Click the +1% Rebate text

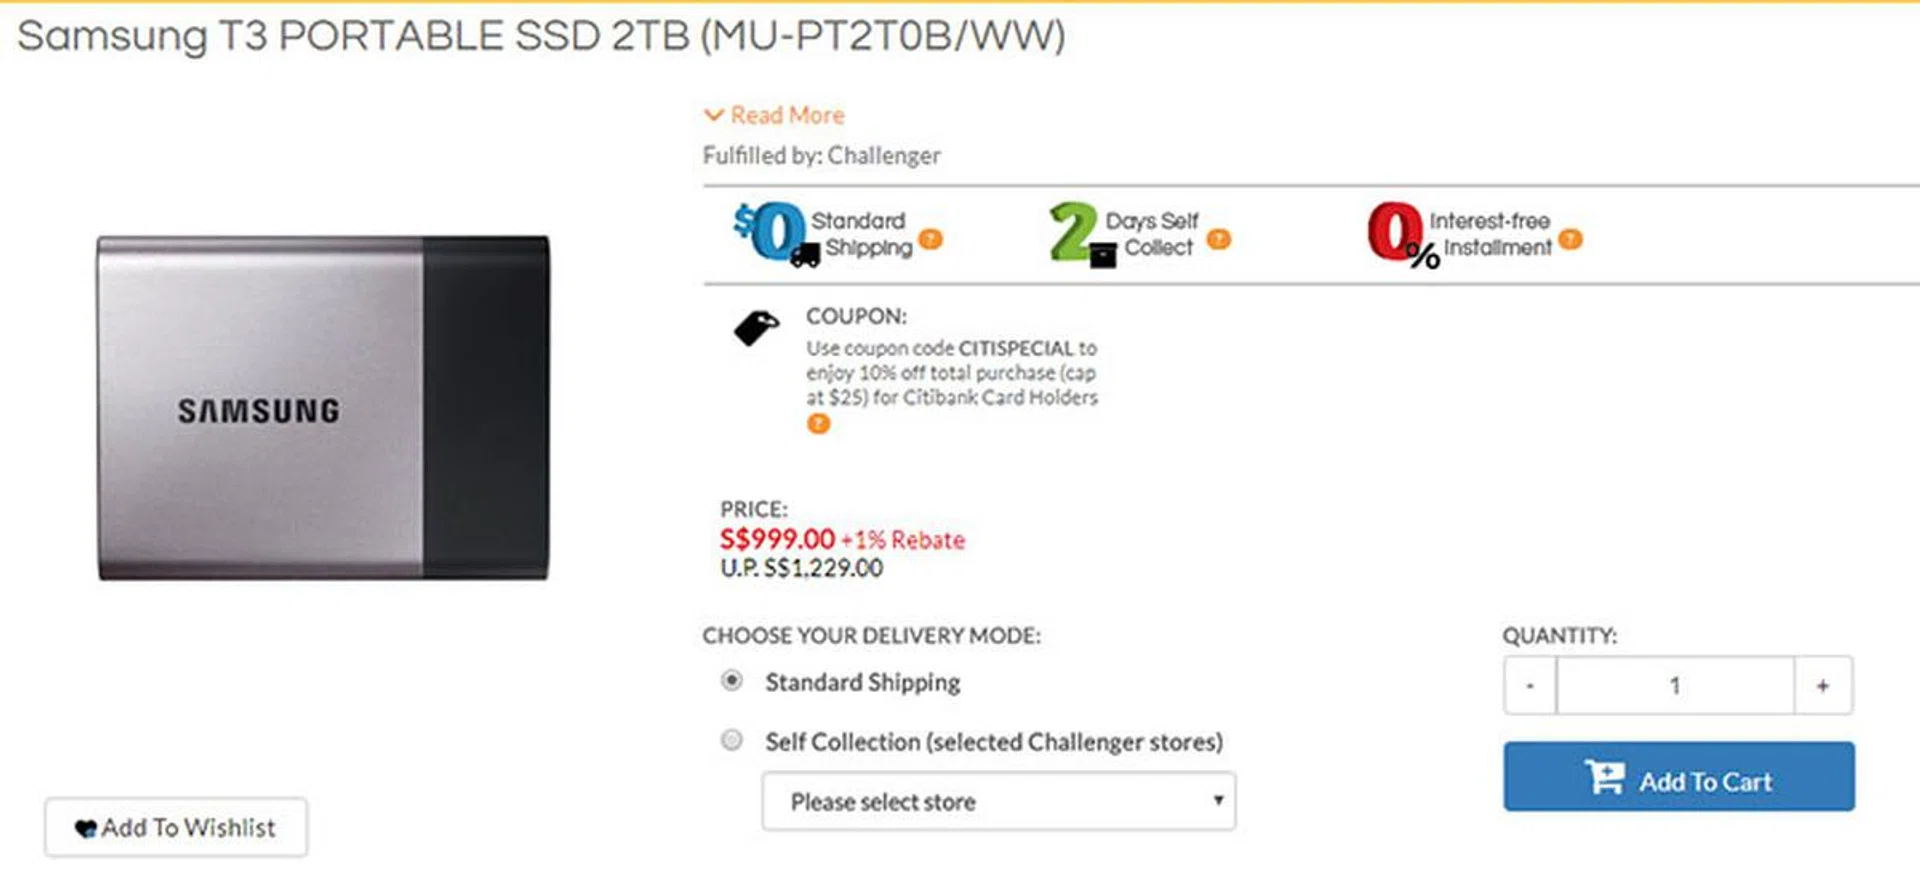903,540
